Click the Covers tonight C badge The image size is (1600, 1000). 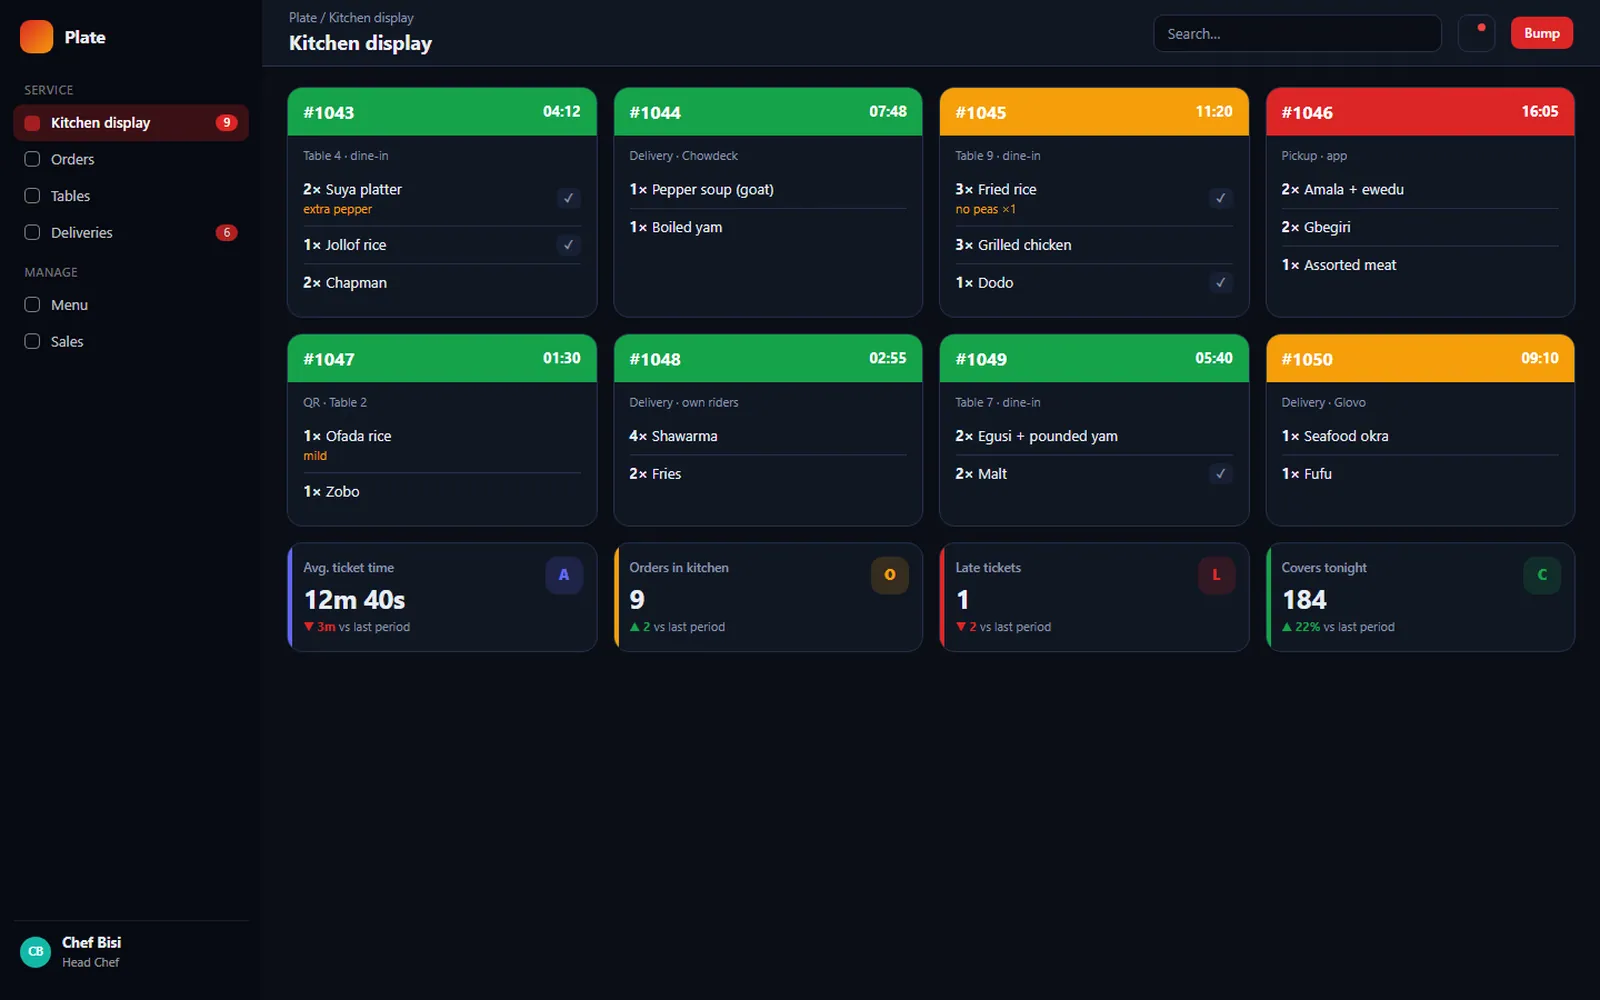pyautogui.click(x=1542, y=575)
